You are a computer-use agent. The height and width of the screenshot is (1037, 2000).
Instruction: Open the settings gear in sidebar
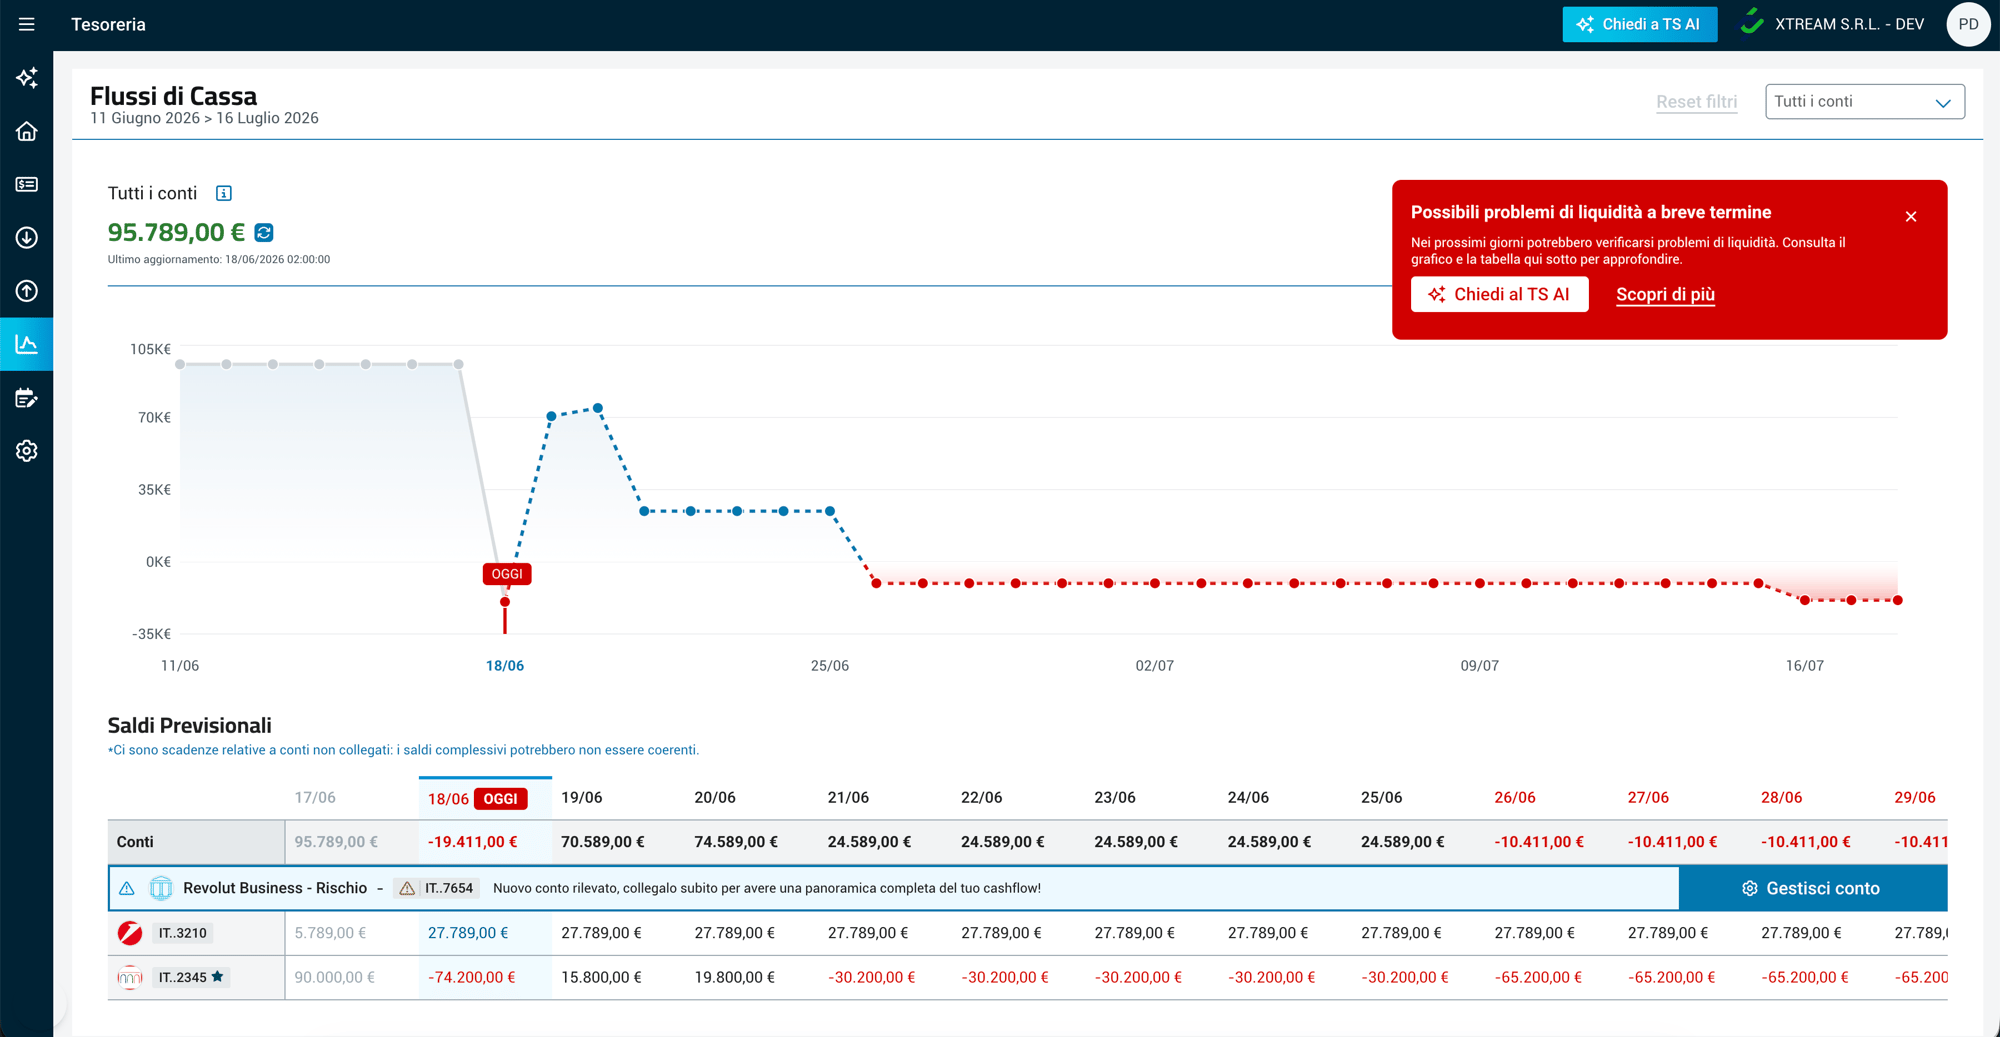[x=27, y=451]
